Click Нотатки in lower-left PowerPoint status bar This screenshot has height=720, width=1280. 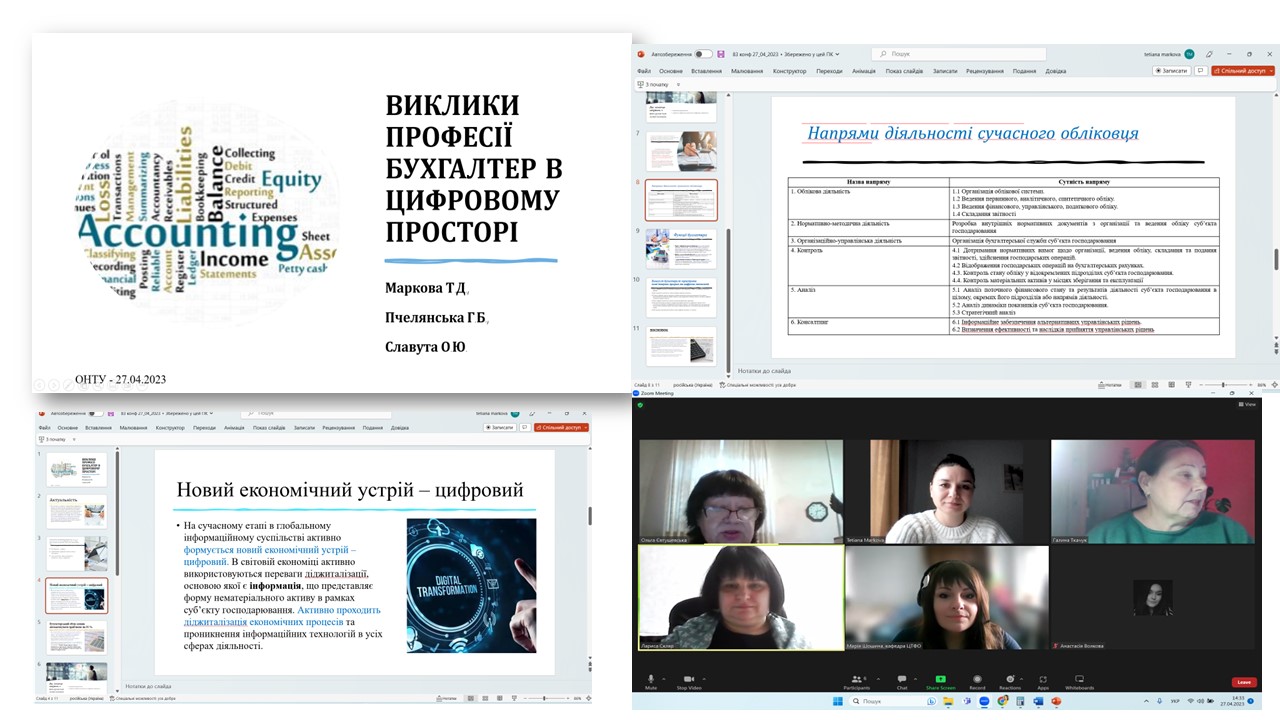(447, 698)
